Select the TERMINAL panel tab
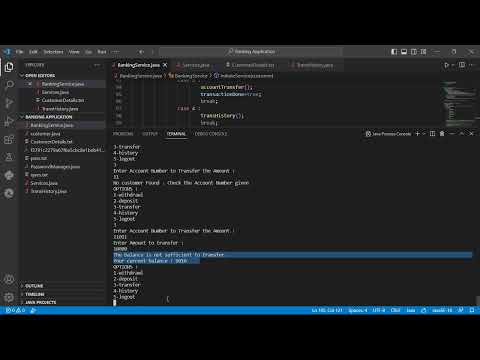 [x=176, y=134]
